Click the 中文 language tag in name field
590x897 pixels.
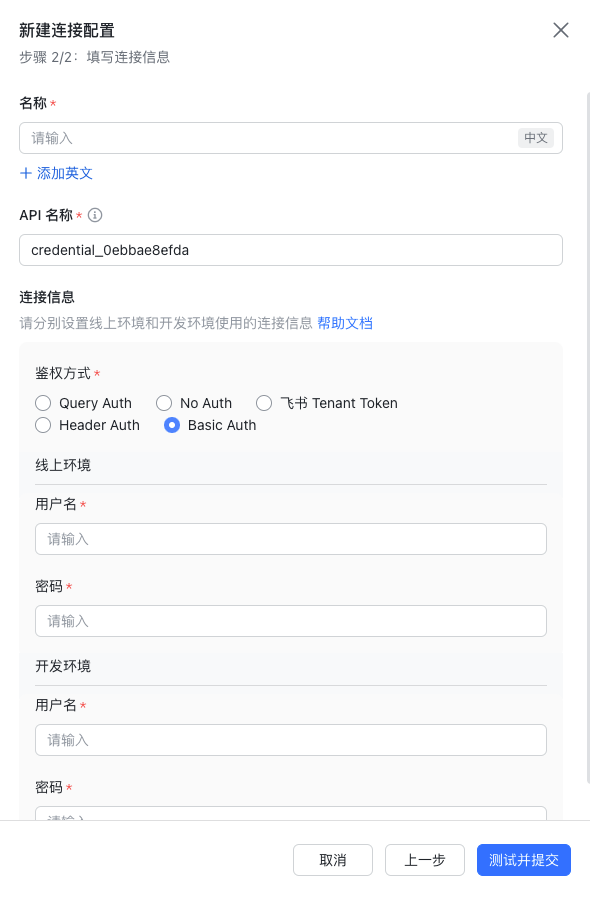point(536,138)
